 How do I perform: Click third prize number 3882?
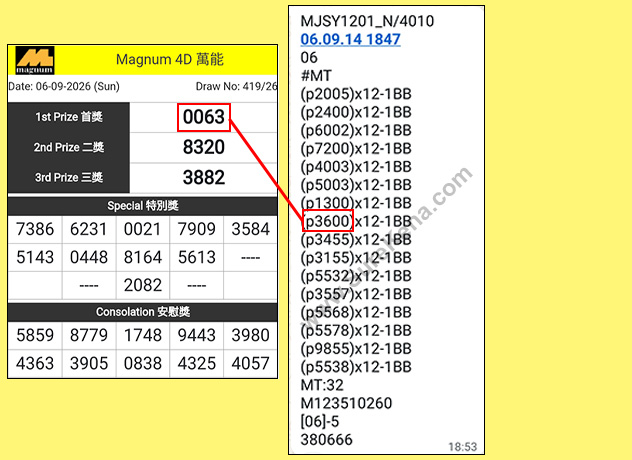point(204,177)
